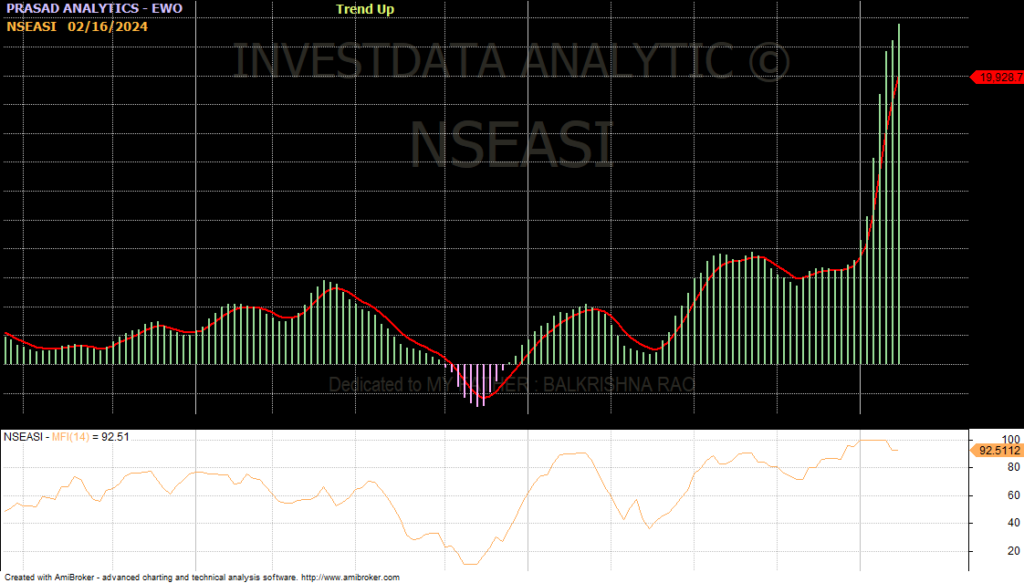Click the Trend Up status label
Viewport: 1024px width, 583px height.
click(x=365, y=9)
